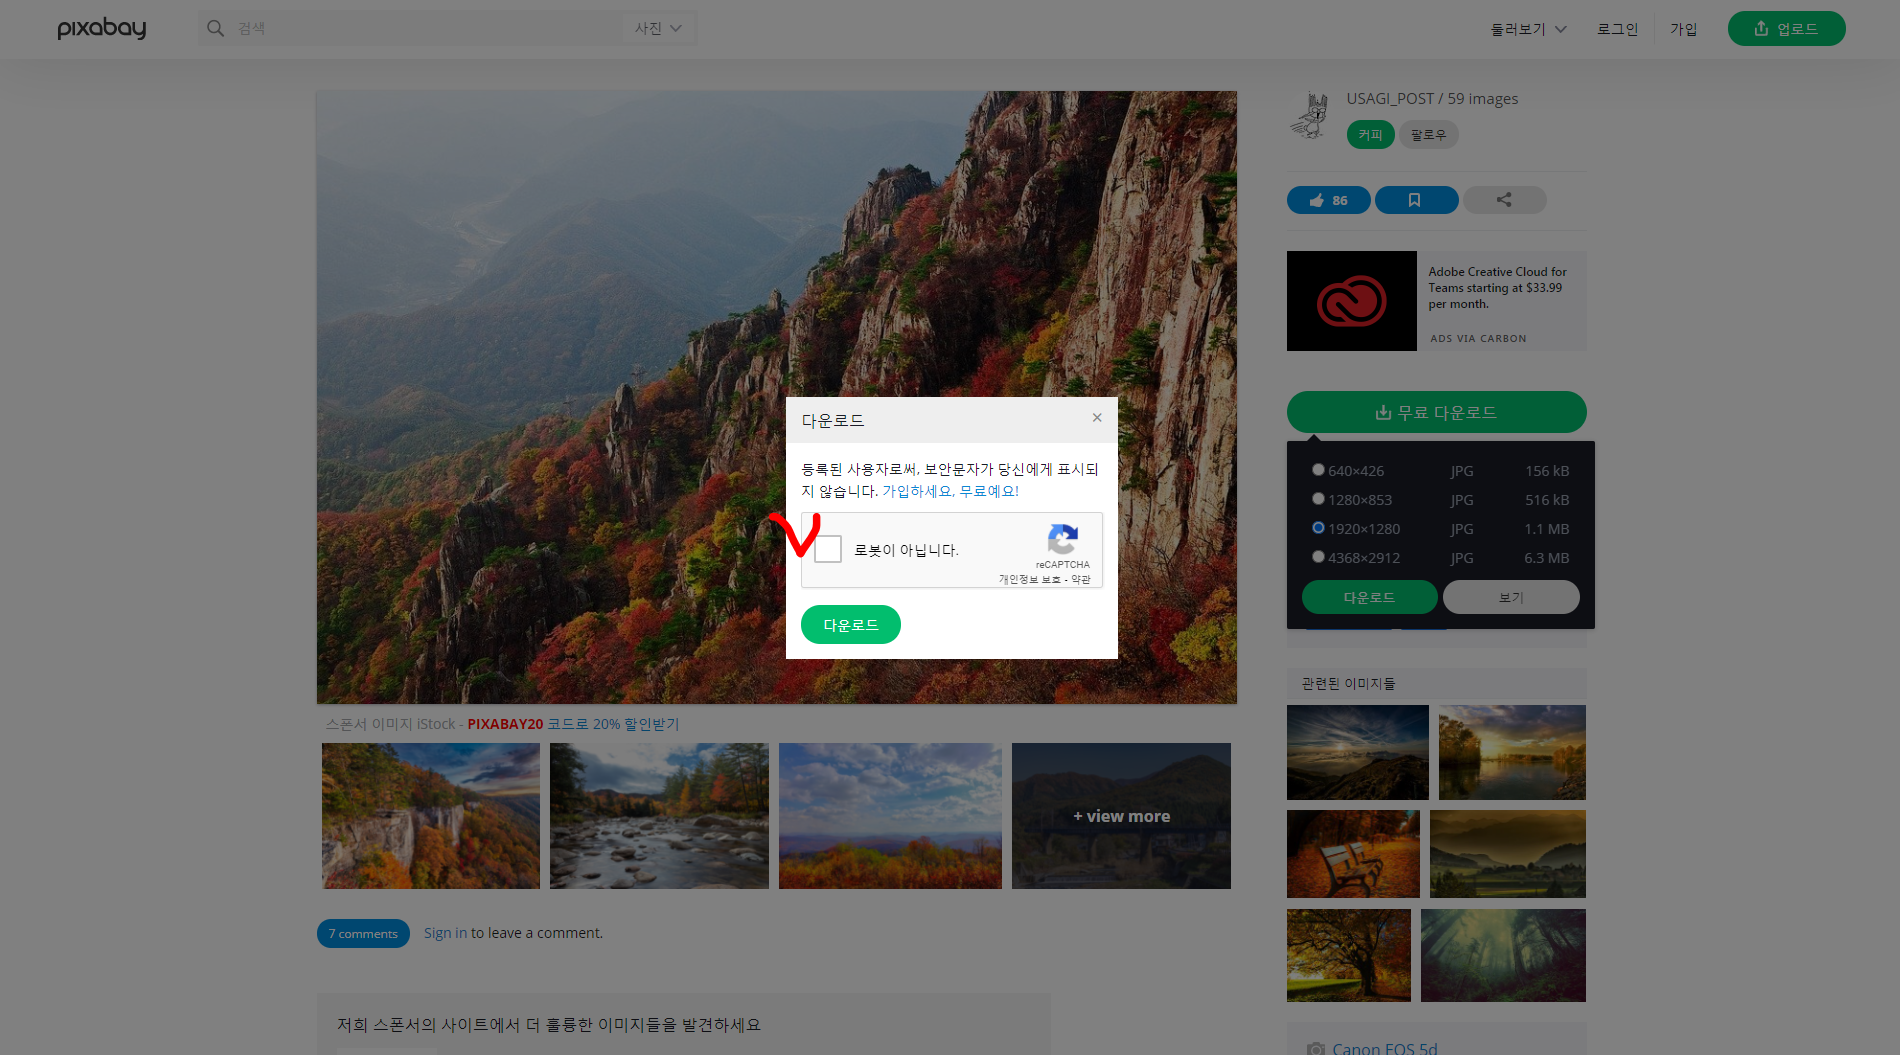Viewport: 1900px width, 1055px height.
Task: Click Adobe Creative Cloud for Teams ad text
Action: (1497, 287)
